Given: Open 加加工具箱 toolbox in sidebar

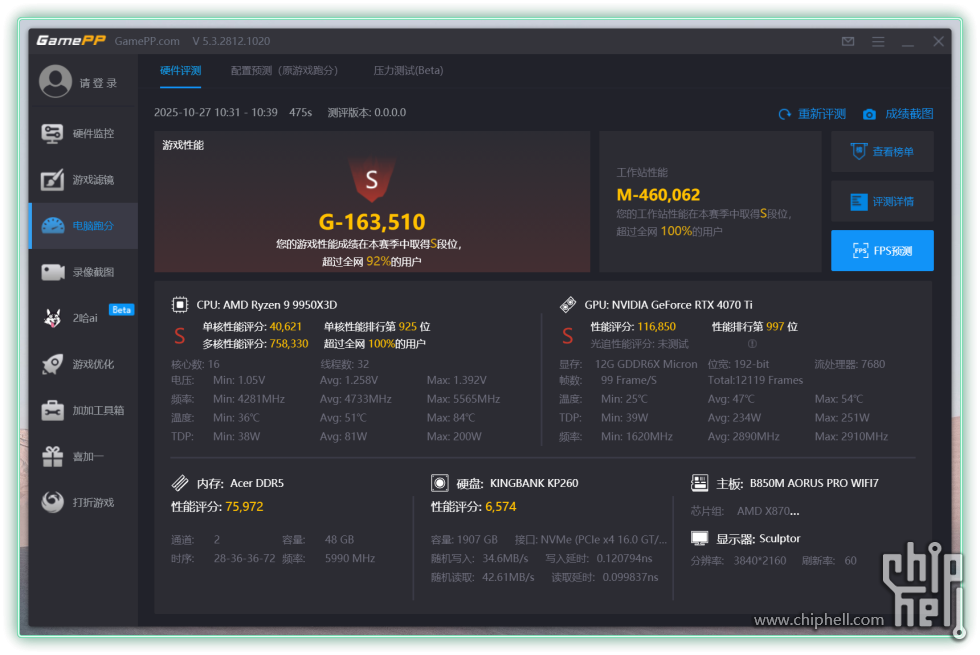Looking at the screenshot, I should click(83, 410).
